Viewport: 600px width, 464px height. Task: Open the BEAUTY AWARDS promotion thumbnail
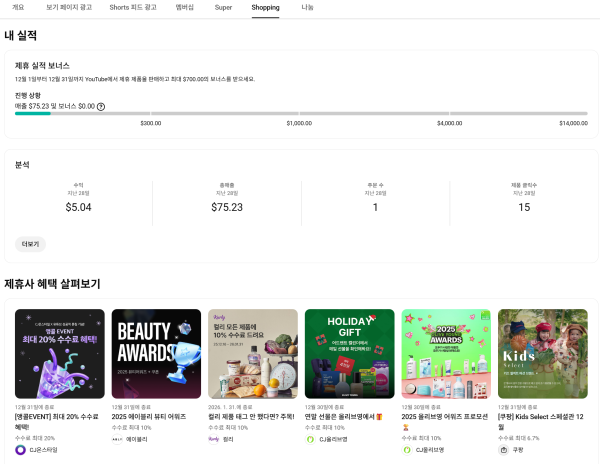pos(156,353)
